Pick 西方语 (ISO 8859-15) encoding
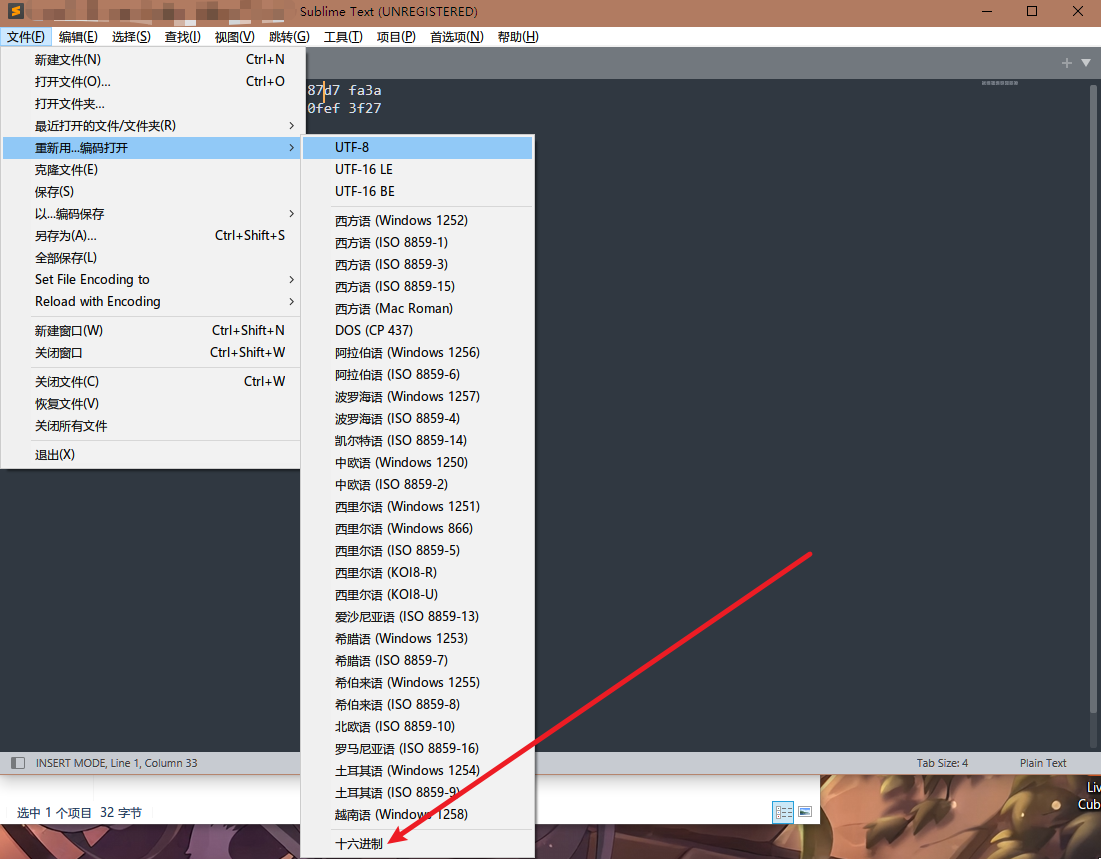 pyautogui.click(x=418, y=287)
